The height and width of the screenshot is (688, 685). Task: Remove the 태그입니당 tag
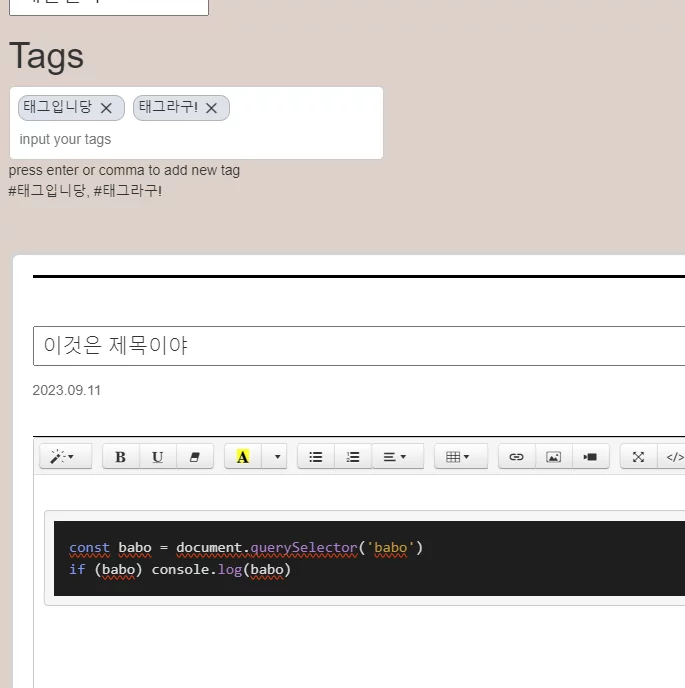click(x=106, y=108)
